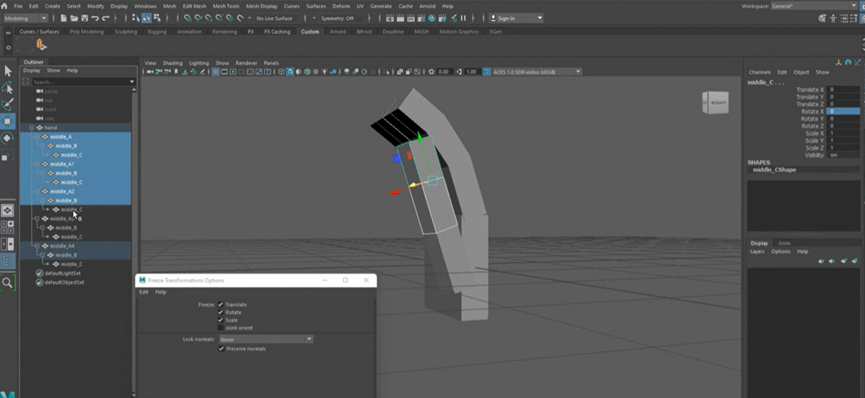Click the Channels menu in Channel Box
This screenshot has height=398, width=865.
coord(760,72)
